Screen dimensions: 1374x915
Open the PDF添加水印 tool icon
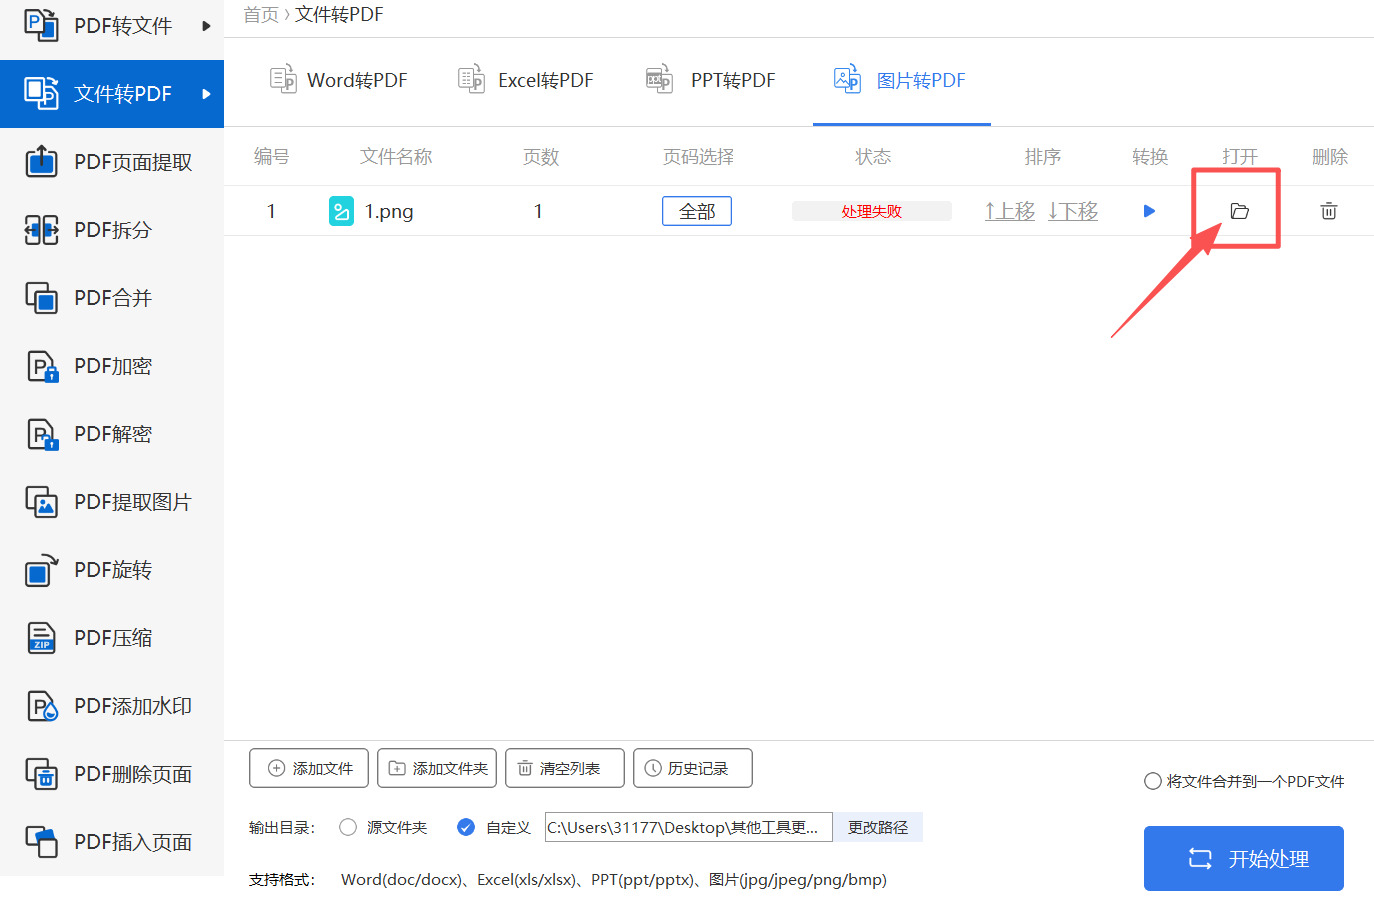pyautogui.click(x=40, y=705)
